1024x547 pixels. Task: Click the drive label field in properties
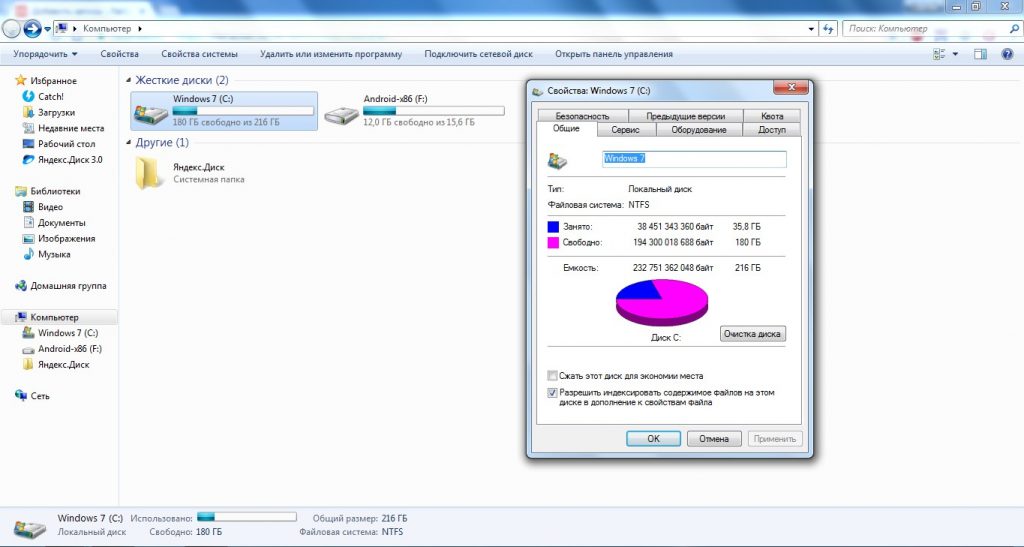(694, 159)
